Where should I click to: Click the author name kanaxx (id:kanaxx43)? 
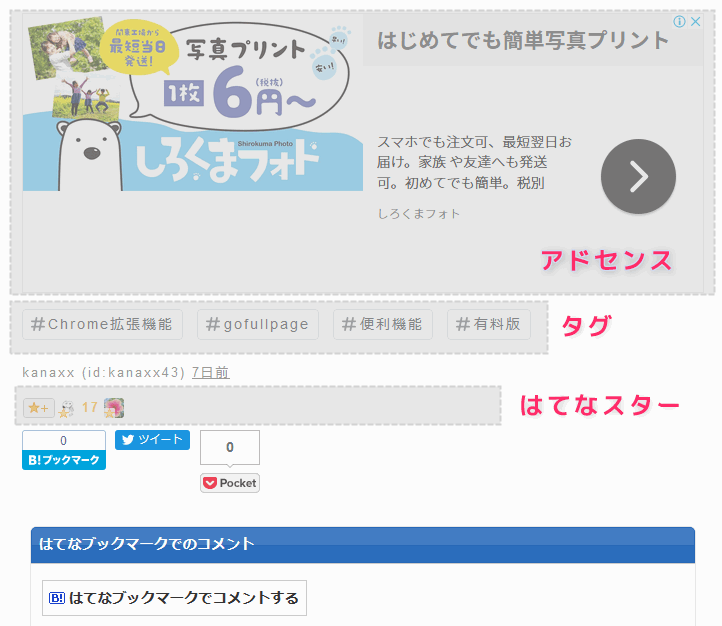[104, 372]
